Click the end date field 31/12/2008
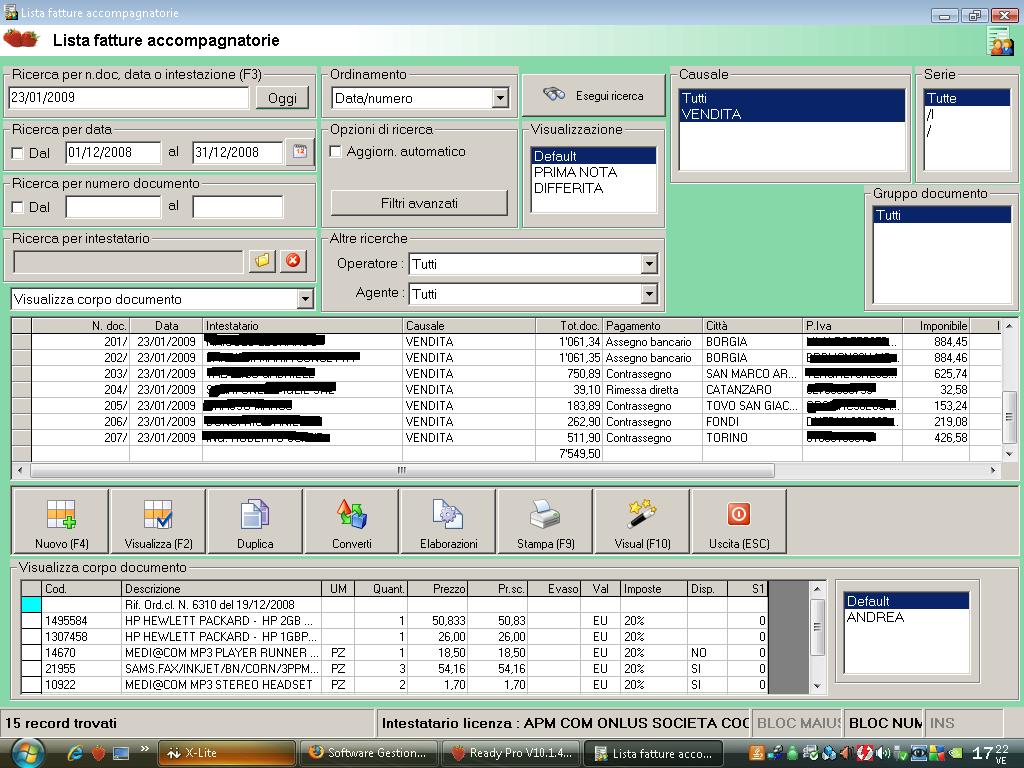This screenshot has width=1024, height=768. point(238,153)
